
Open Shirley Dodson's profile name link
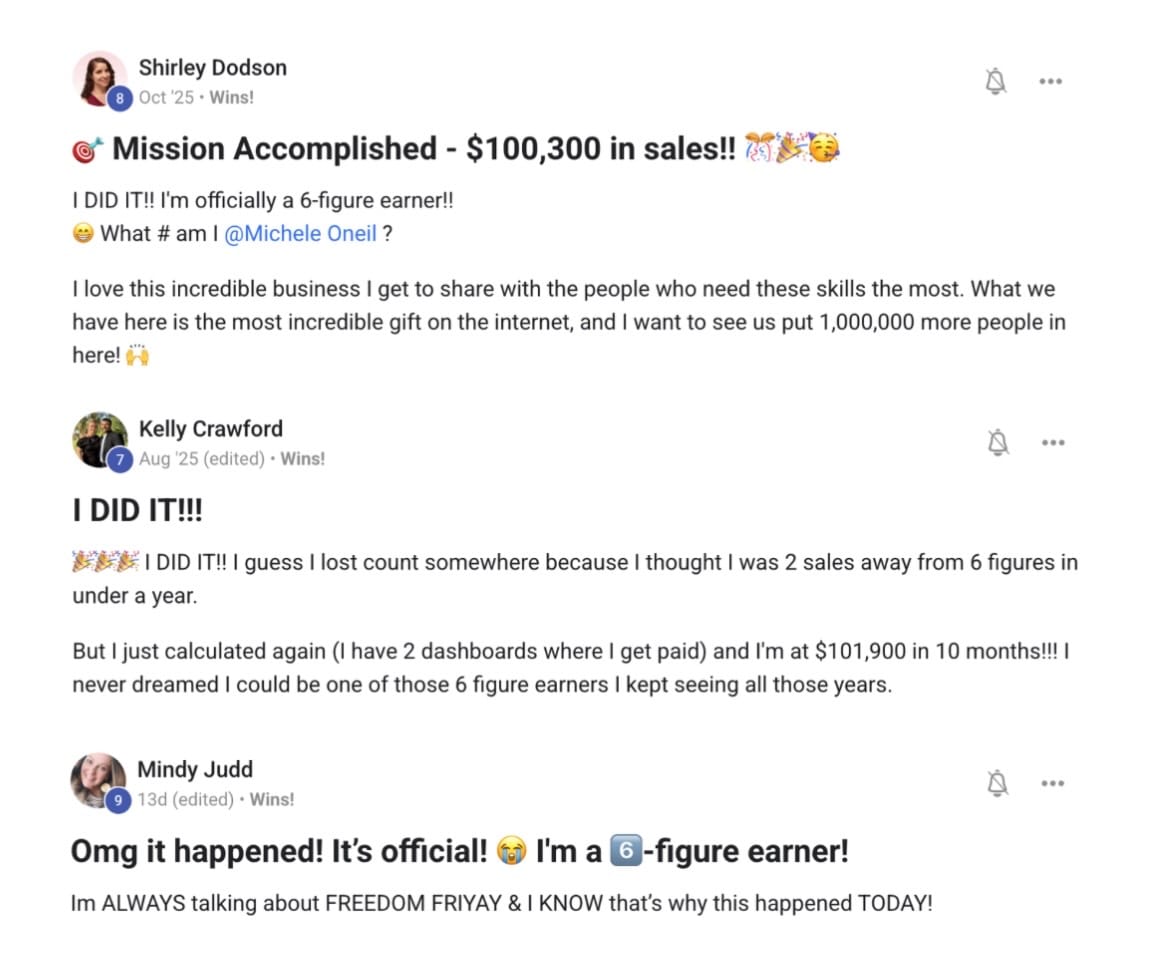pos(212,68)
